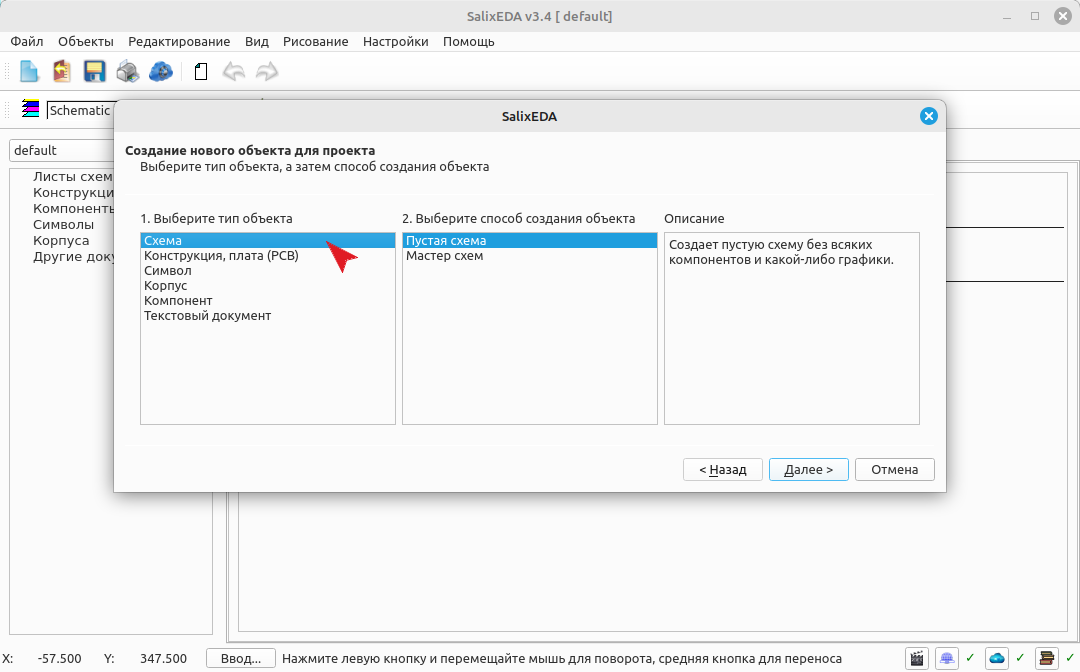This screenshot has width=1080, height=672.
Task: Select Другие документы tree item
Action: [x=72, y=257]
